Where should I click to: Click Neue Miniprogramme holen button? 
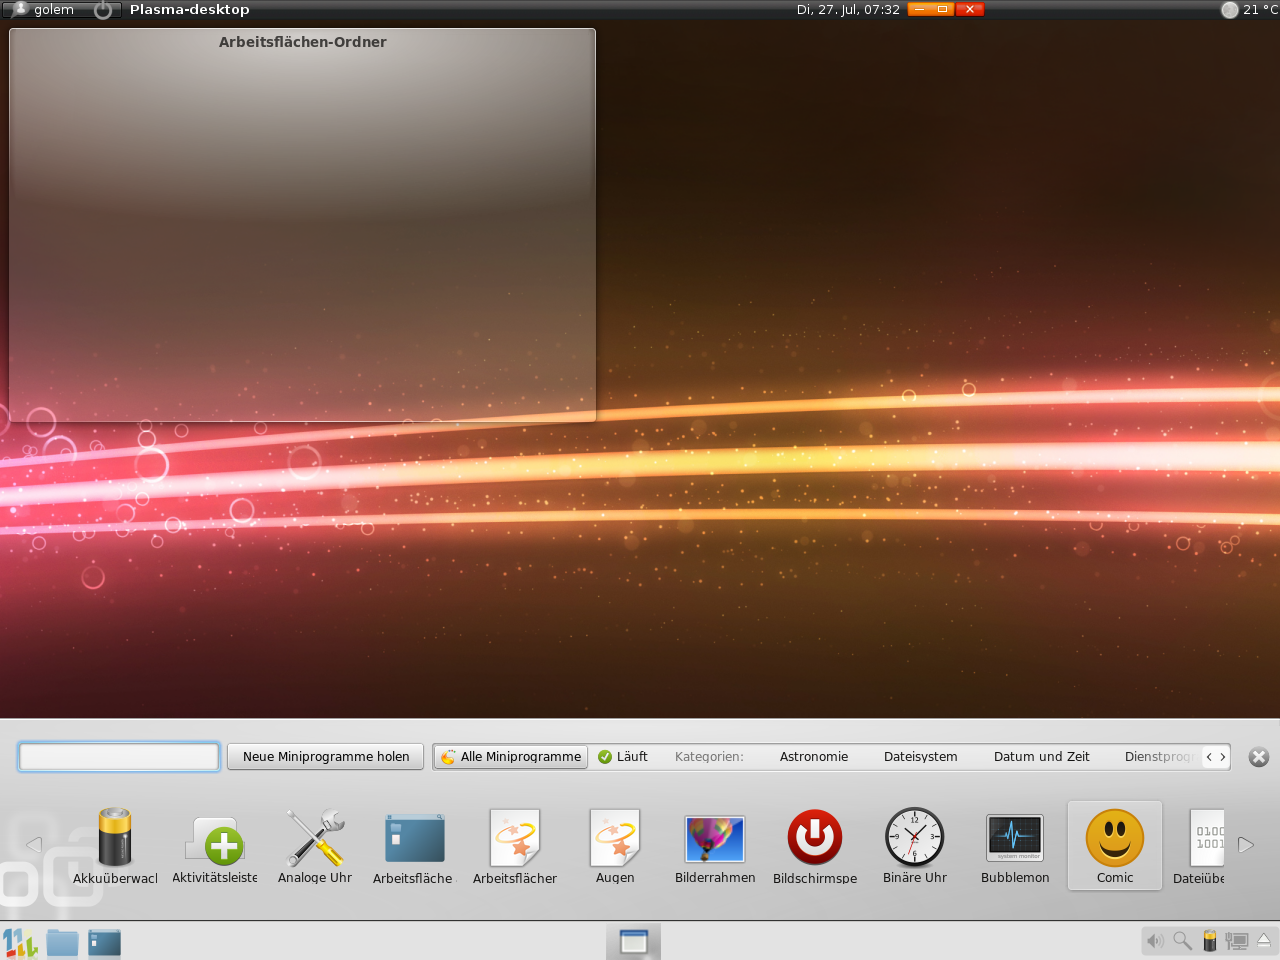pyautogui.click(x=324, y=757)
